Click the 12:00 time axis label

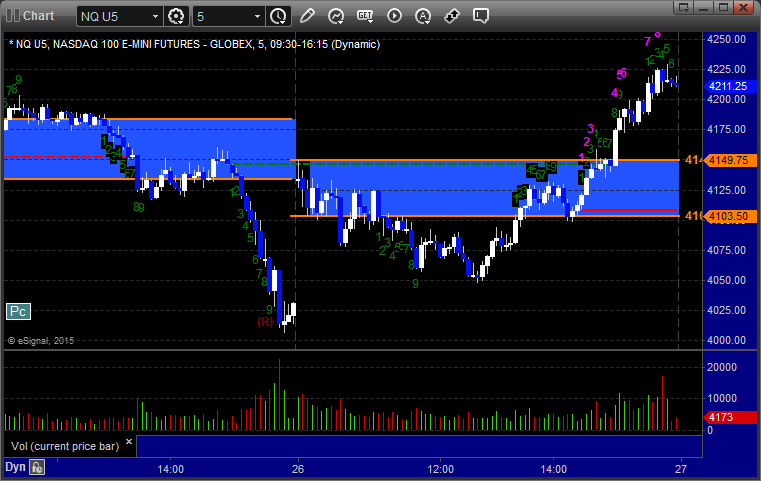pyautogui.click(x=441, y=469)
